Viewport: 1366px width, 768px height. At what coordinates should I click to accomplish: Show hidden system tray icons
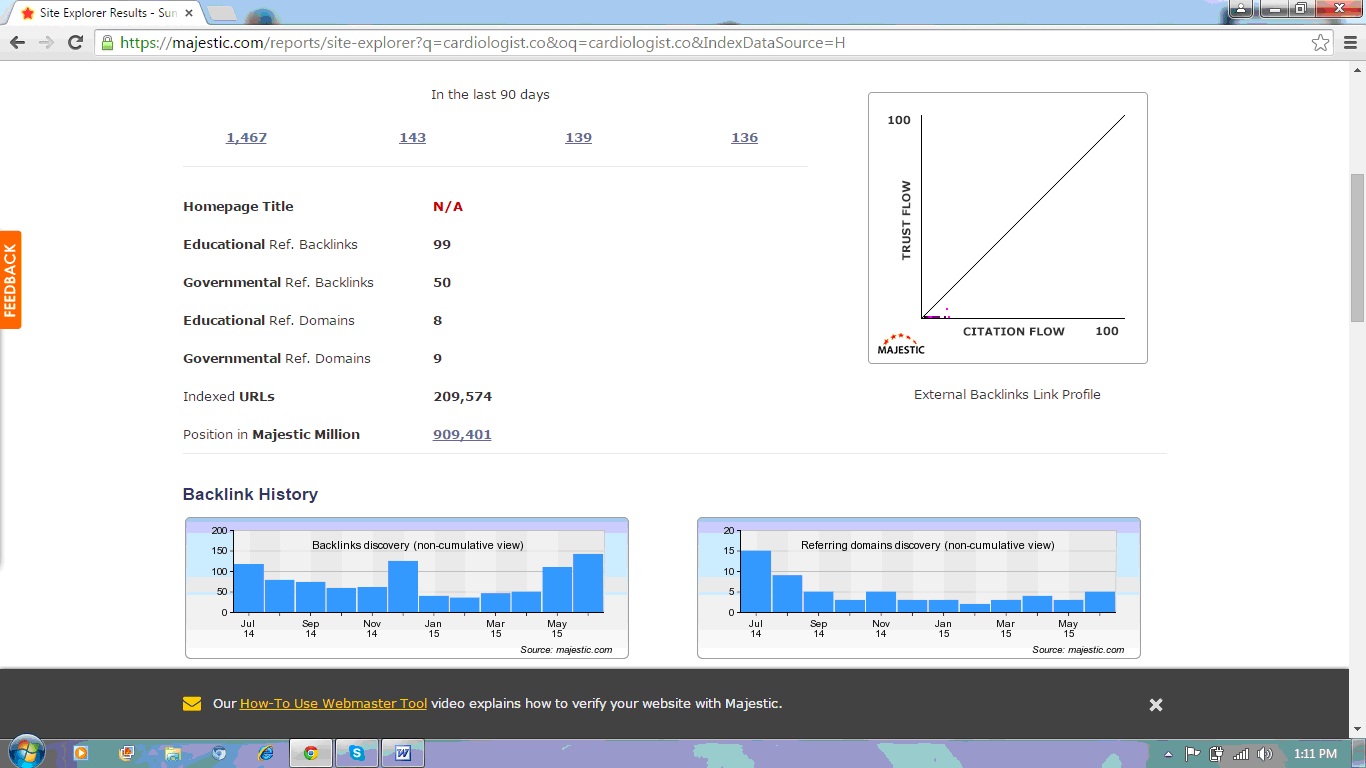click(x=1168, y=754)
